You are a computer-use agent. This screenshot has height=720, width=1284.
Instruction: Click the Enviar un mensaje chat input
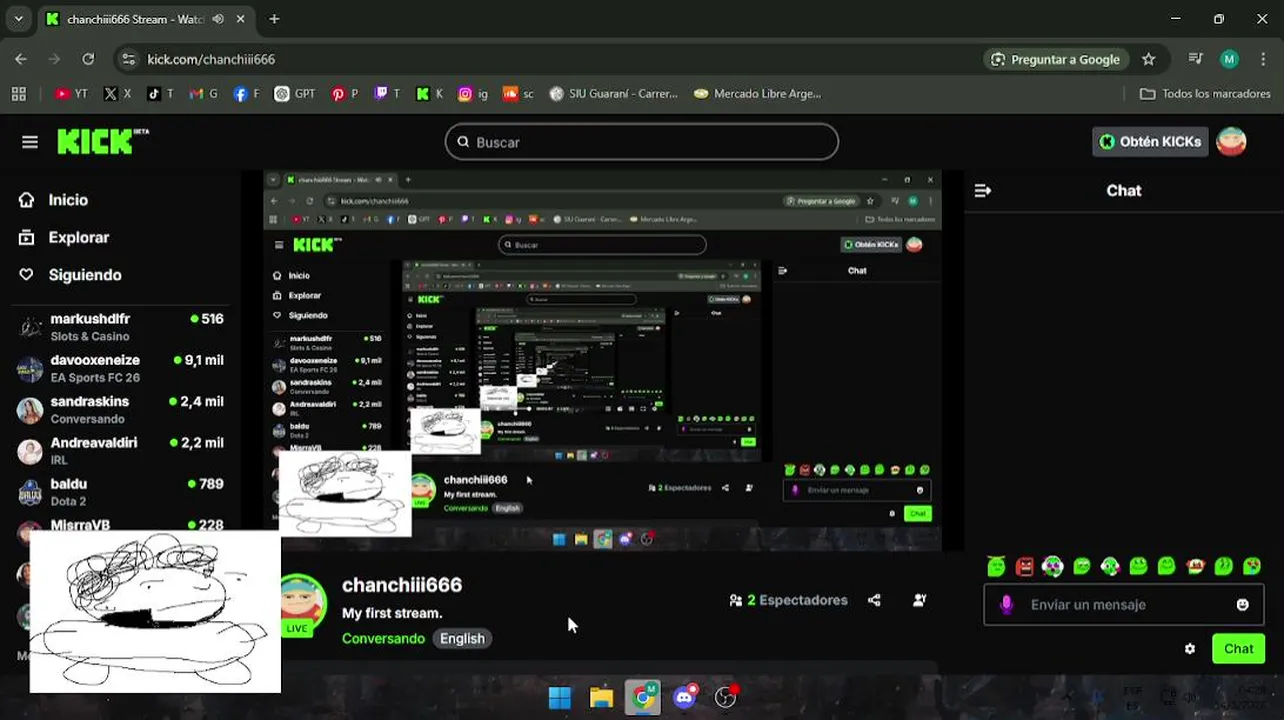pos(1122,605)
